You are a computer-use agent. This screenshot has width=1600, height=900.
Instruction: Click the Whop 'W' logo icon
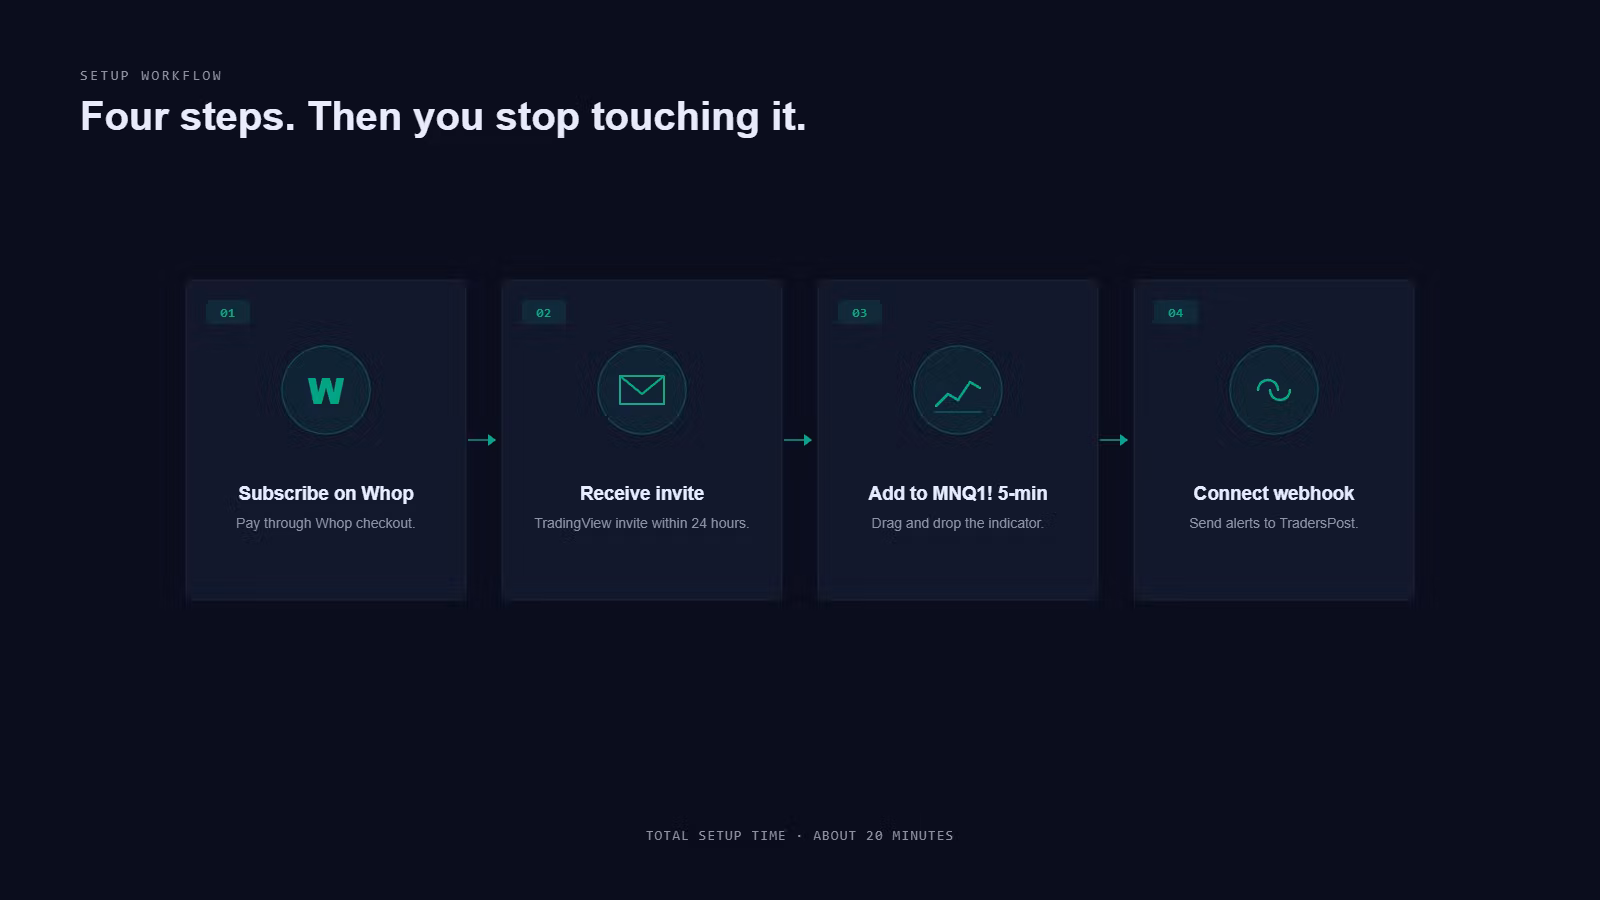tap(326, 390)
